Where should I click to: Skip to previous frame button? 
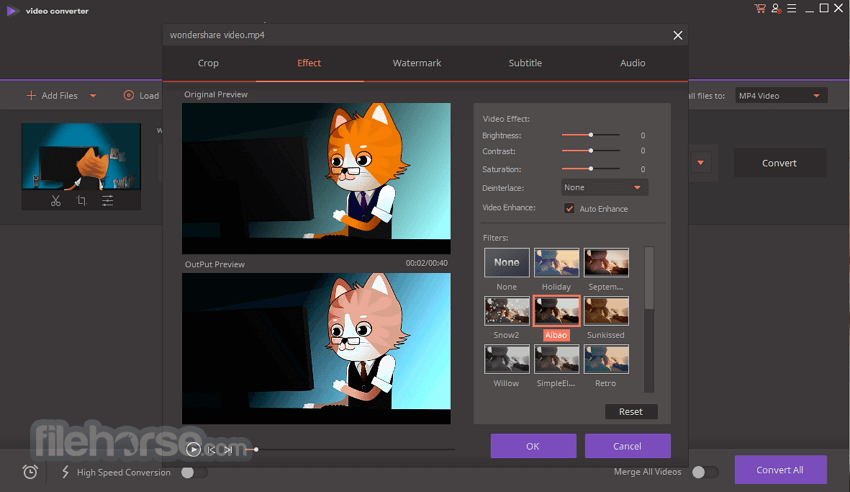[x=211, y=449]
